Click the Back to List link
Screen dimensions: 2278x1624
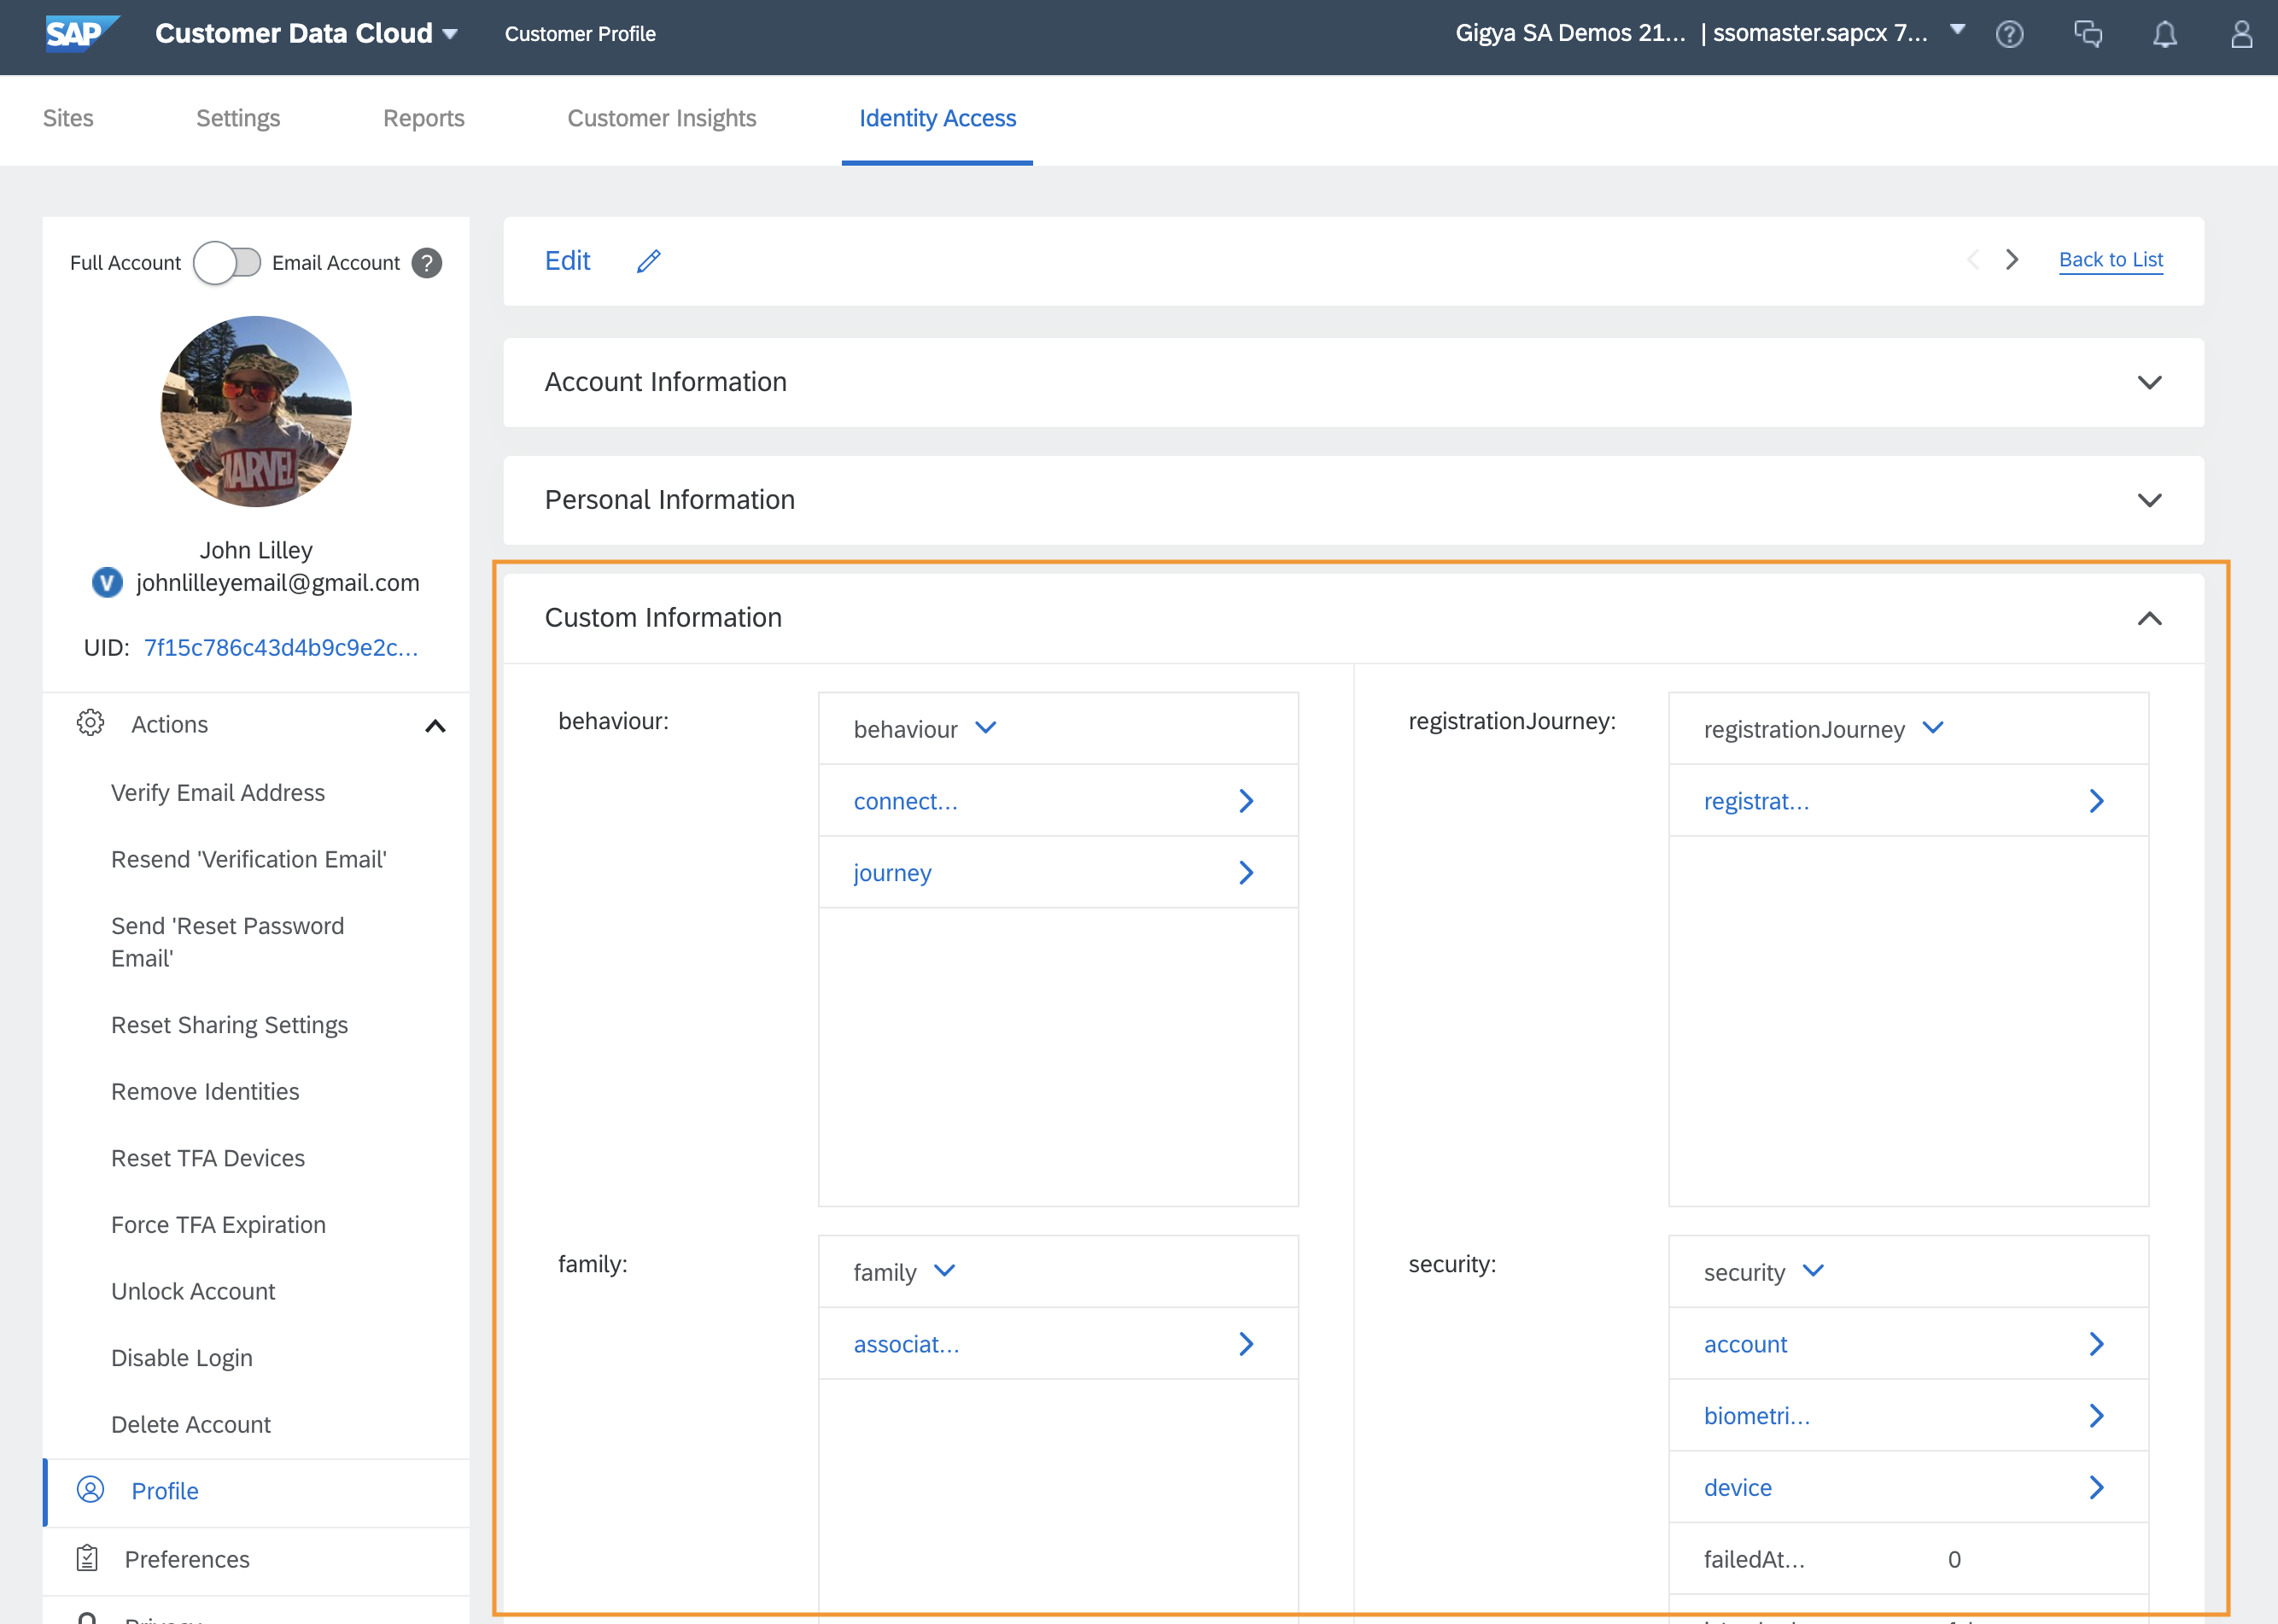coord(2110,260)
